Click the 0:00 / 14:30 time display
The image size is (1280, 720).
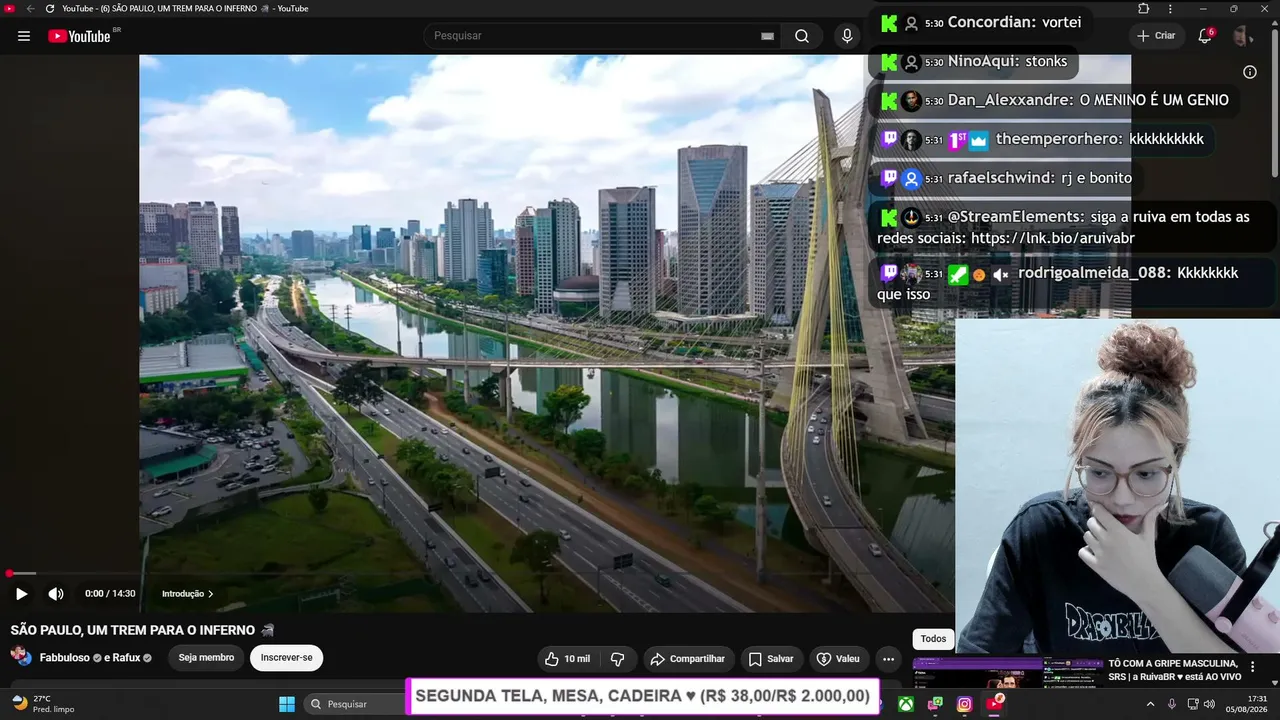(110, 594)
